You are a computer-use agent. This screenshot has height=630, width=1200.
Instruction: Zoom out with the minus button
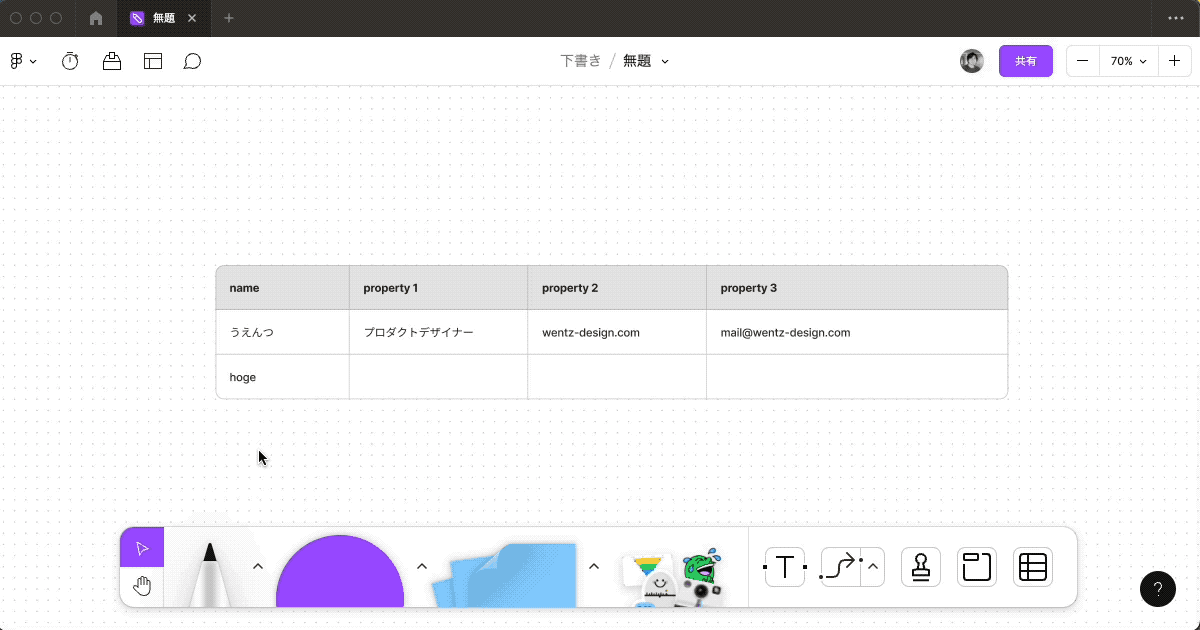tap(1083, 61)
